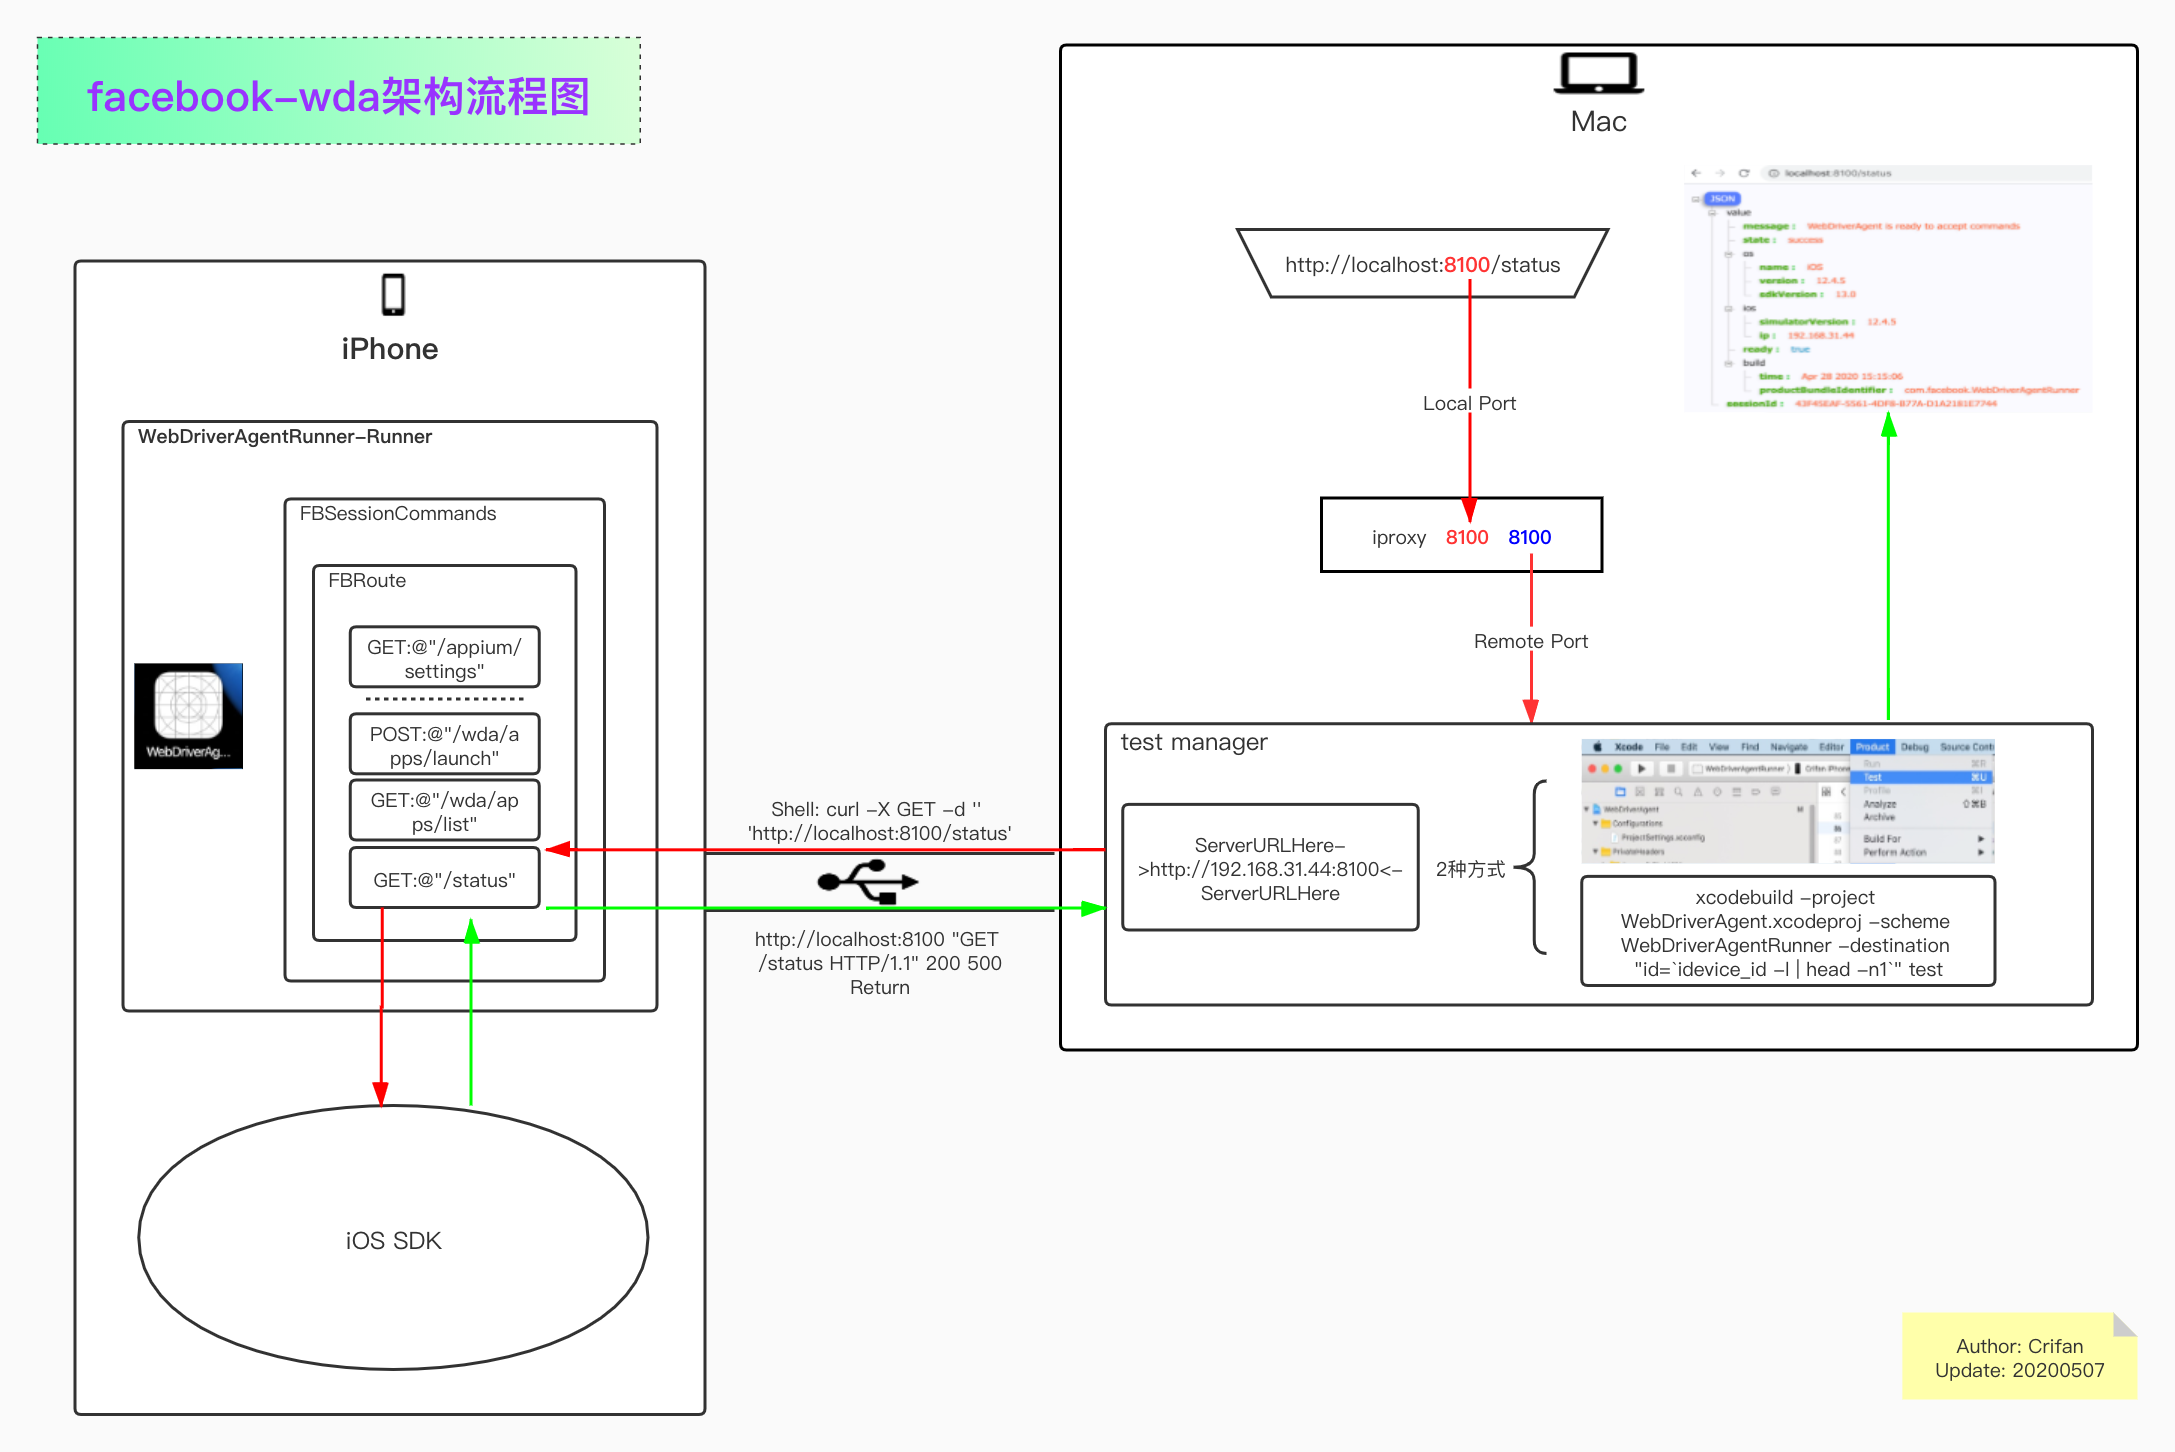Open the WebDriverAgent app icon
This screenshot has height=1452, width=2175.
(188, 715)
